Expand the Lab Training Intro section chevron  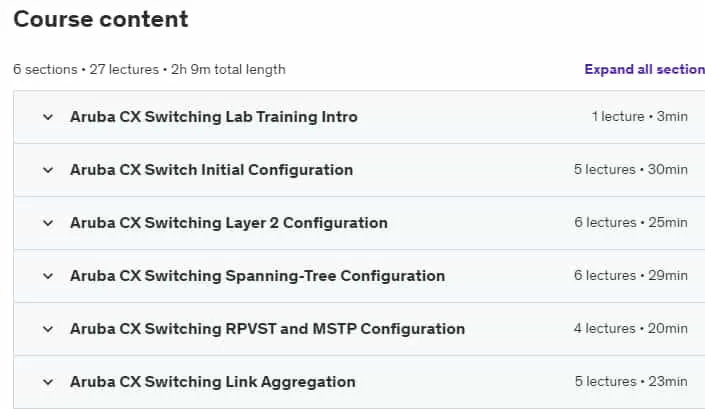click(48, 117)
